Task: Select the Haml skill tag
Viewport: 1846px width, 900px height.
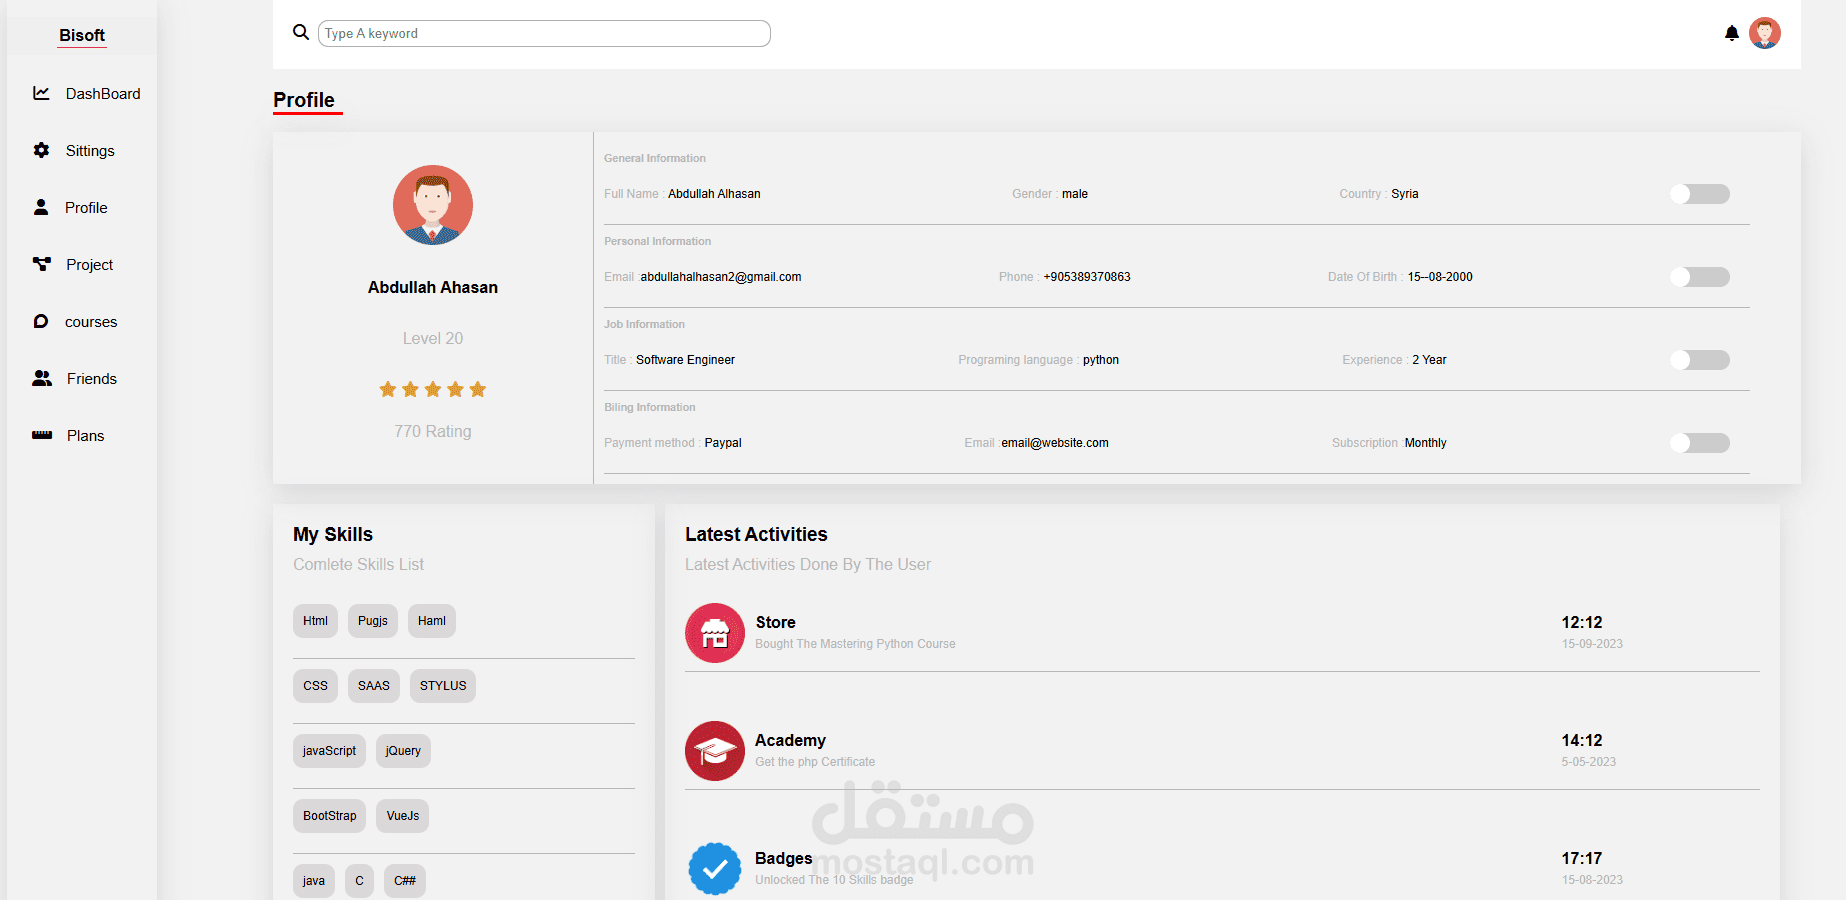Action: tap(432, 621)
